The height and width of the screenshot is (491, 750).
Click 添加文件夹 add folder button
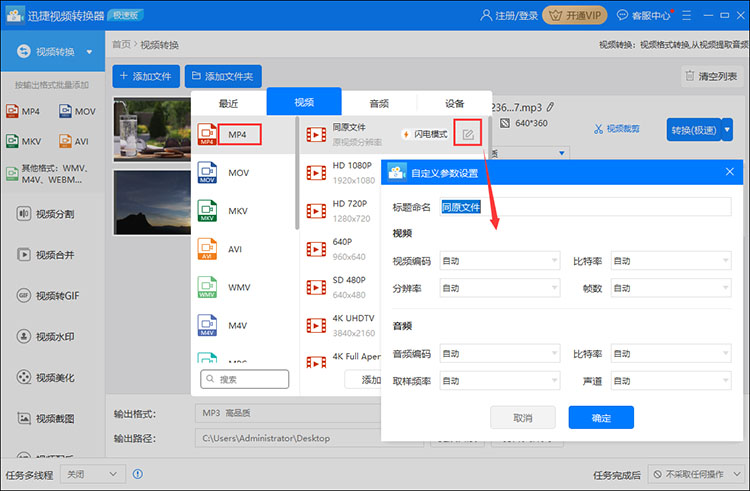(223, 76)
